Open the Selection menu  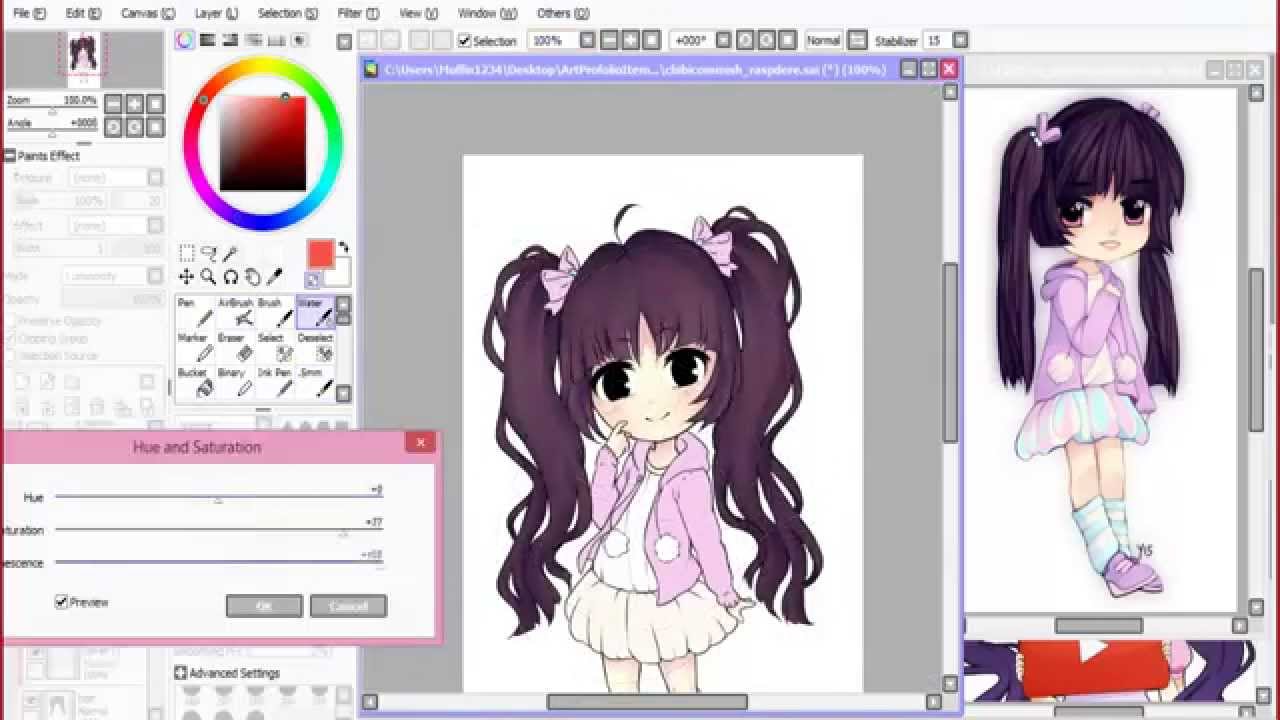(288, 13)
